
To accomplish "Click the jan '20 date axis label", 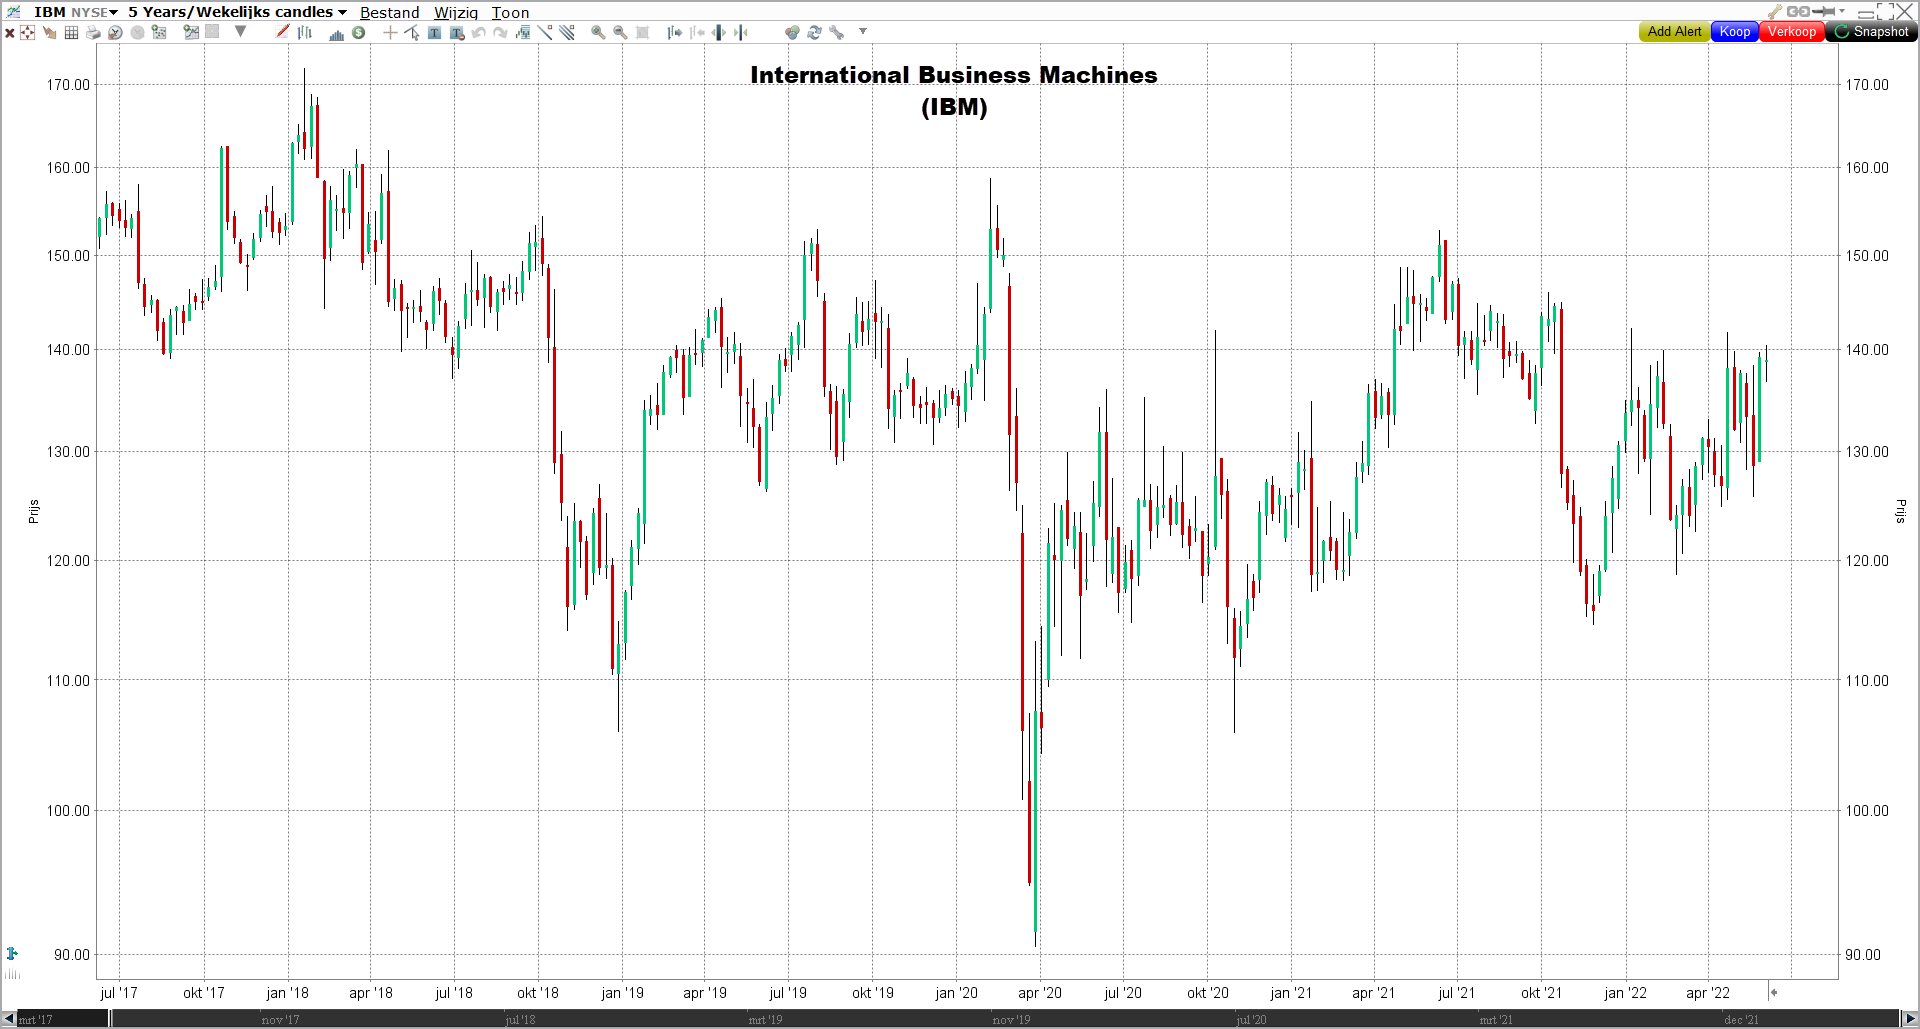I will click(956, 993).
